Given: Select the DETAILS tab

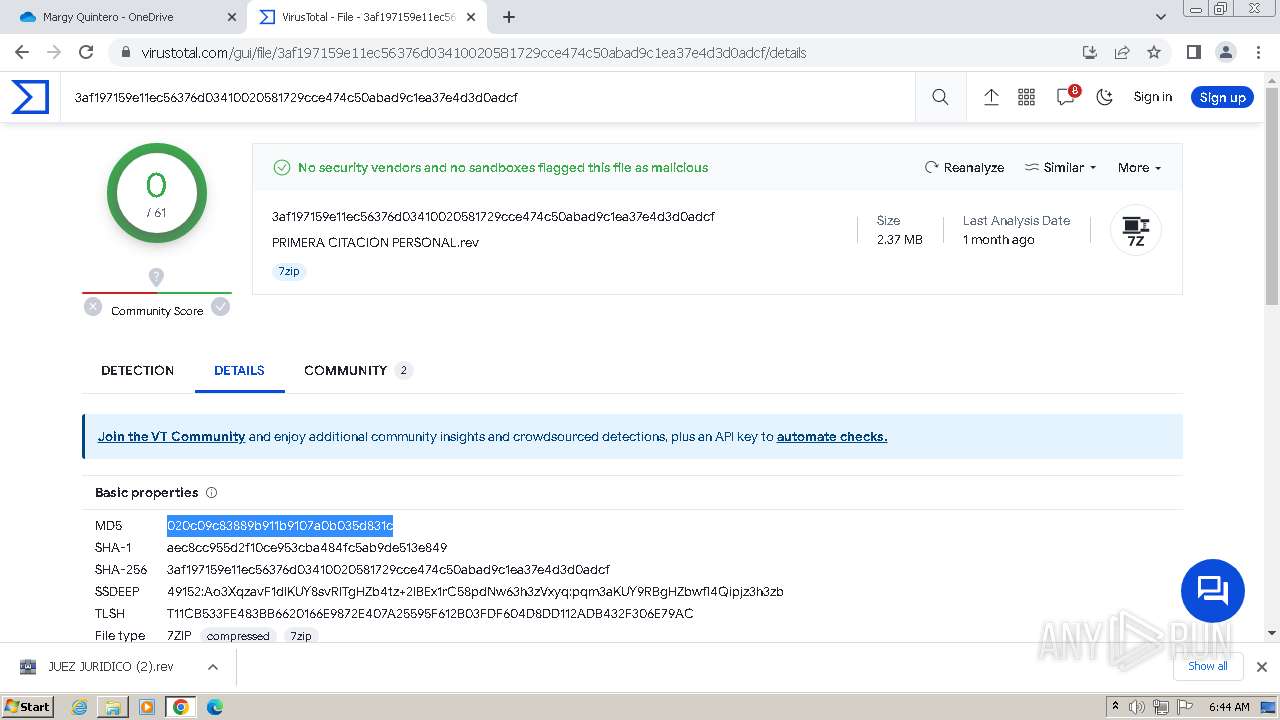Looking at the screenshot, I should (239, 370).
